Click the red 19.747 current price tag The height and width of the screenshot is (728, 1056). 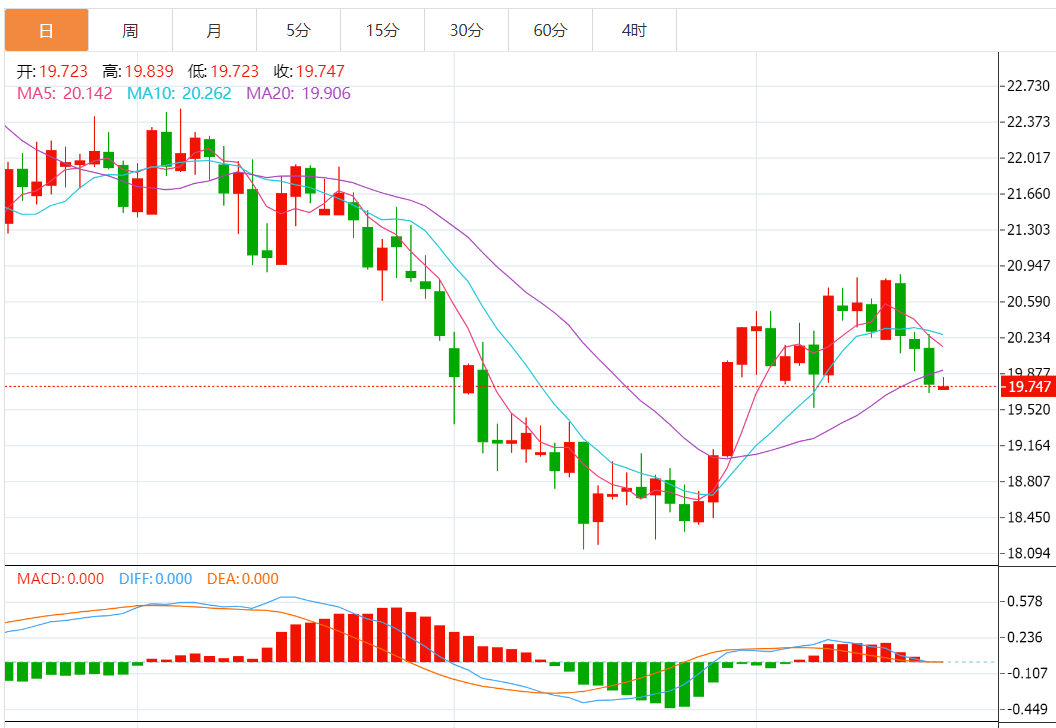pos(1028,387)
